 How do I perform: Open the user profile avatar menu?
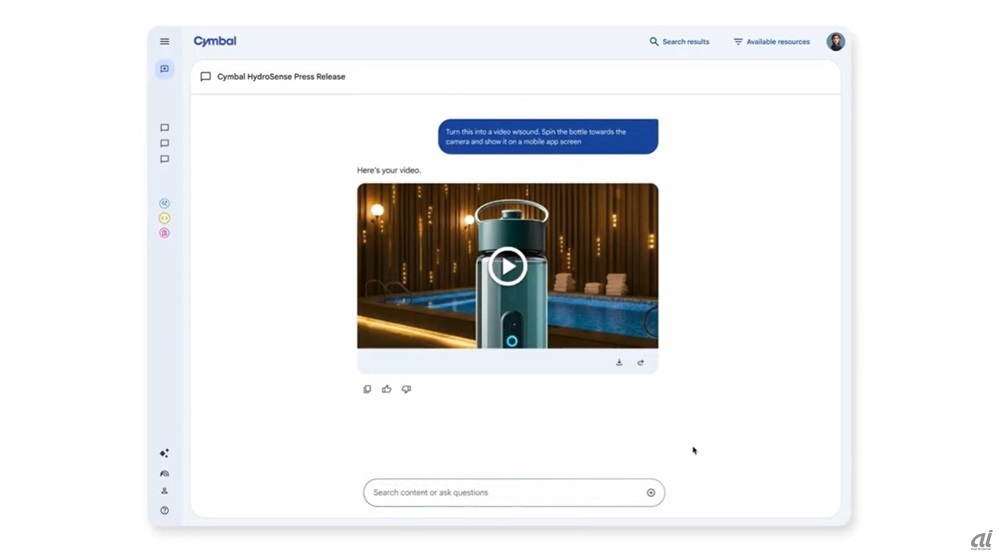[835, 42]
